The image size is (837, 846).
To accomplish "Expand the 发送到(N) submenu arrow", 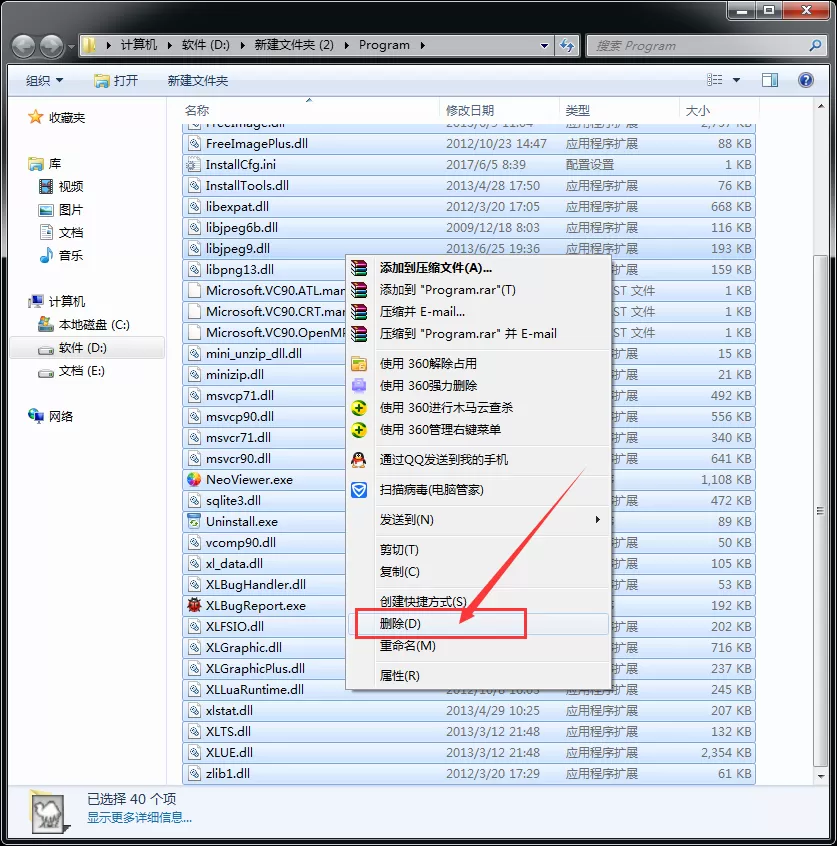I will click(x=597, y=520).
